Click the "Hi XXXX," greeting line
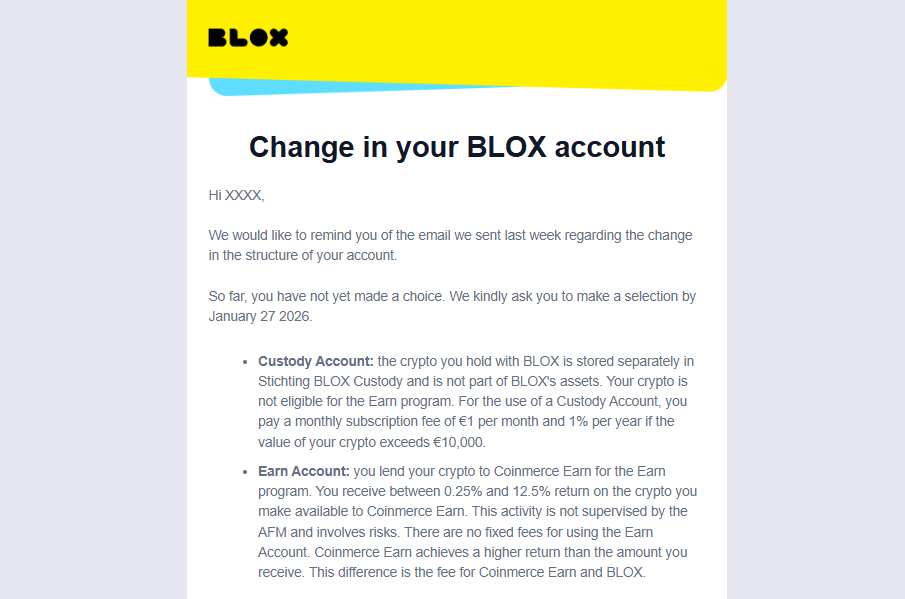The image size is (905, 599). 236,195
